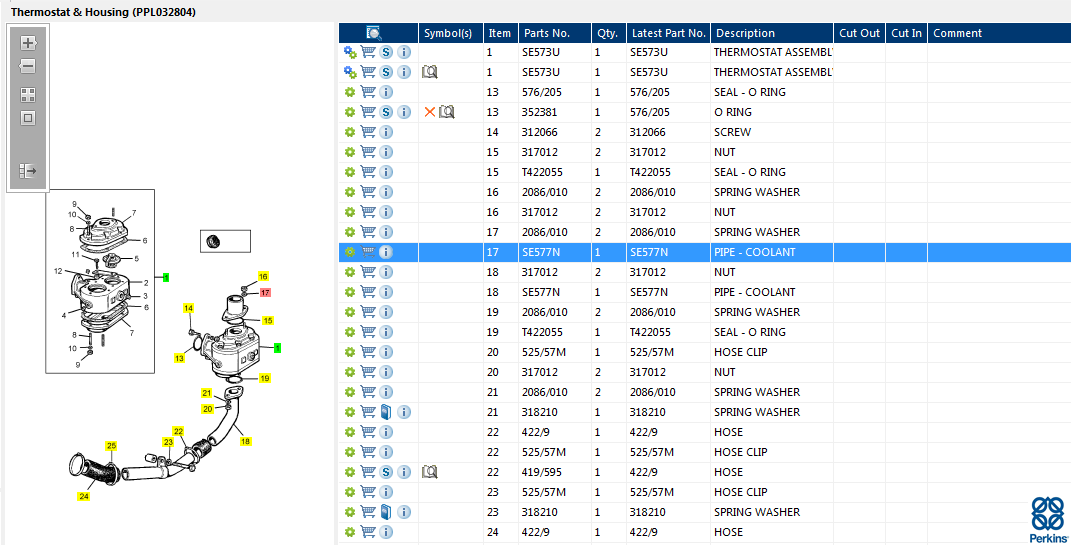Click the four-squares grid view icon
Screen dimensions: 1071x545
[x=28, y=95]
